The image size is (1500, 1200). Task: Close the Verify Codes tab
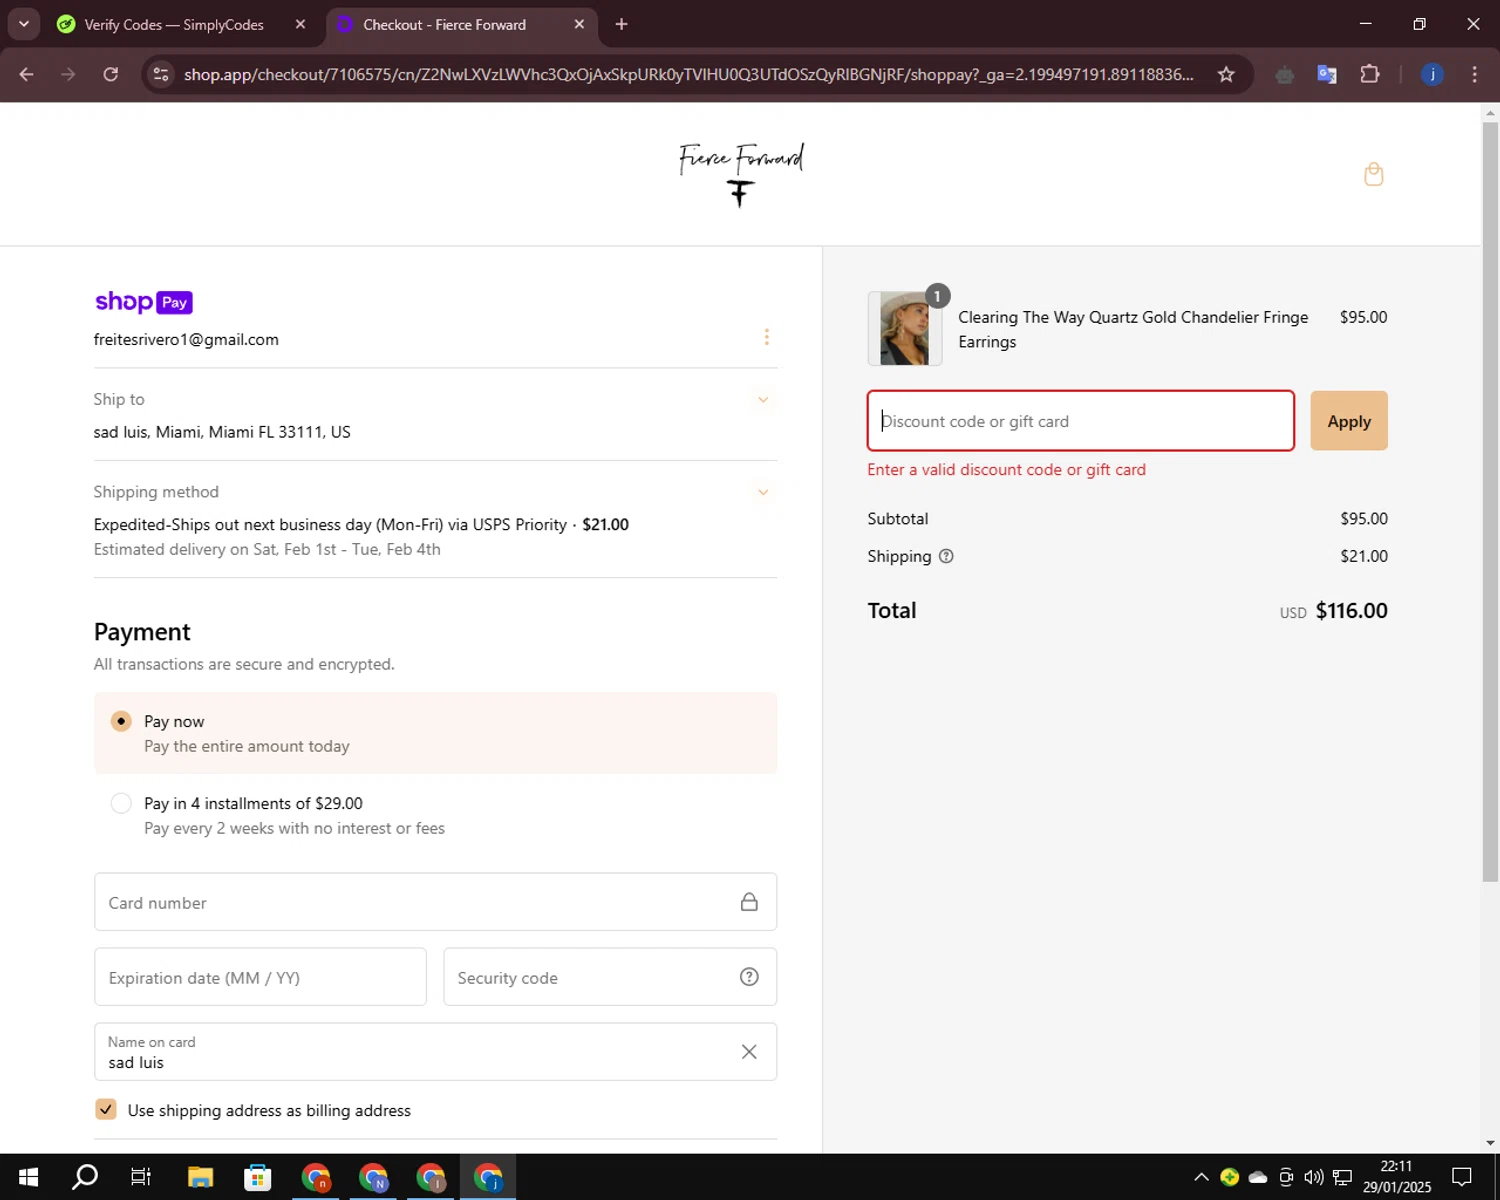tap(300, 24)
